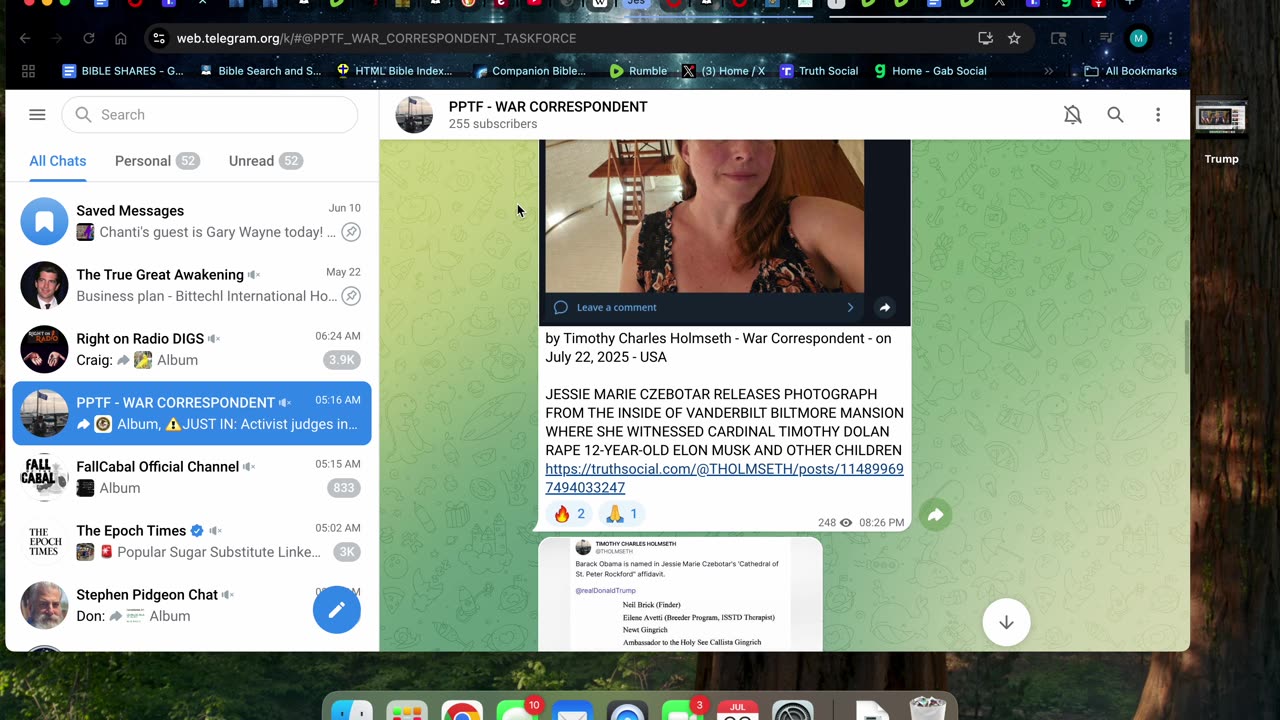This screenshot has width=1280, height=720.
Task: Open Trash in Dock
Action: (x=928, y=710)
